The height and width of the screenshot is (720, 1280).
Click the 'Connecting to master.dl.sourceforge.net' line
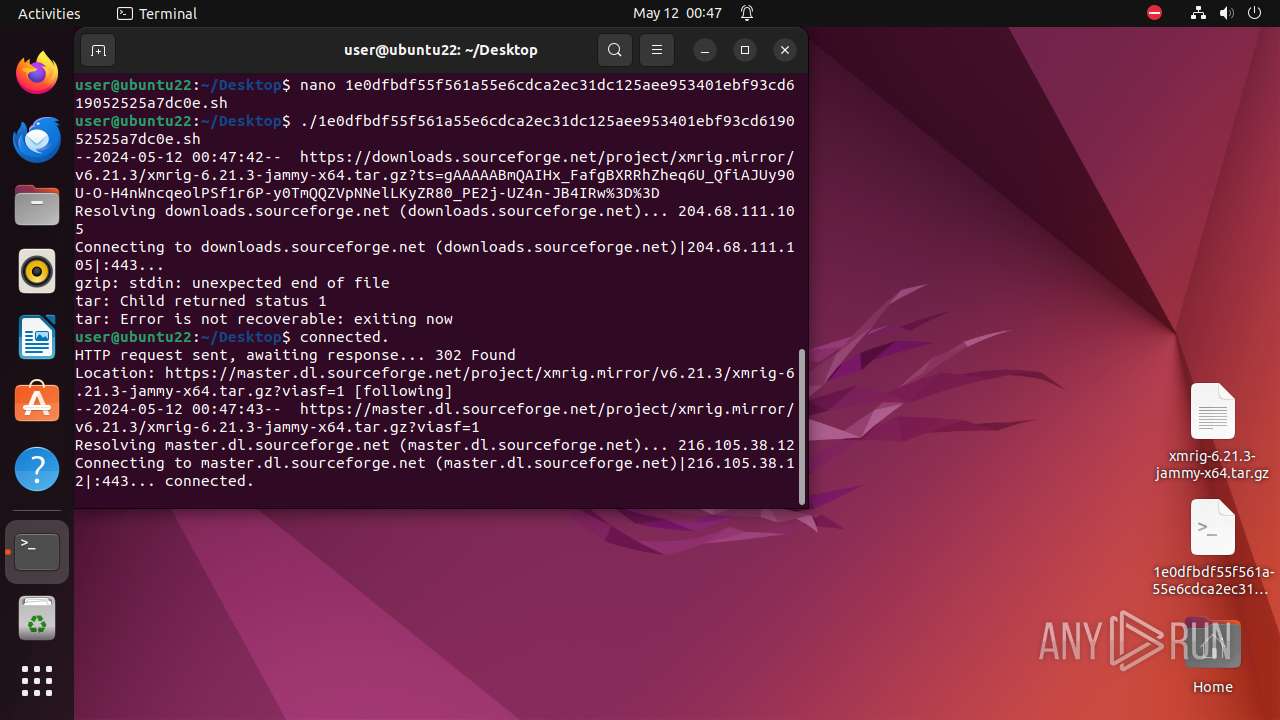point(435,472)
